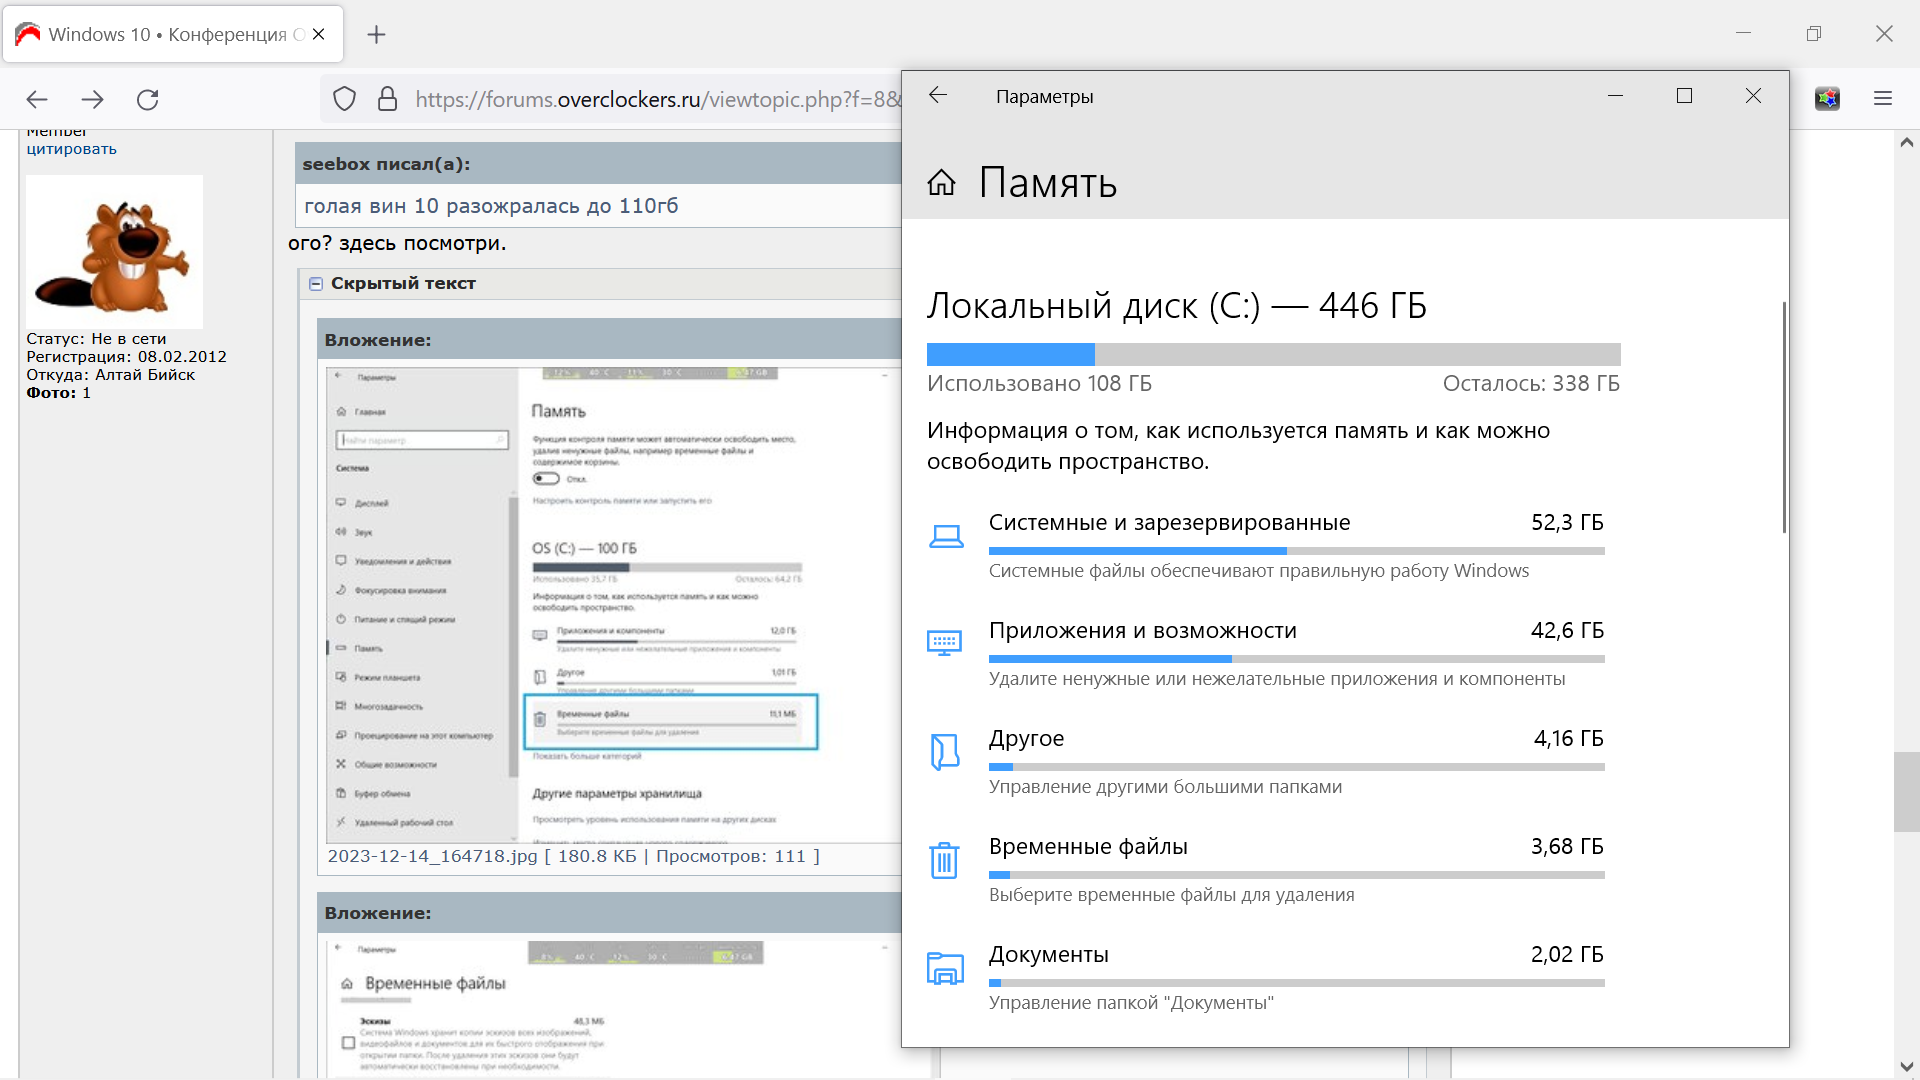The width and height of the screenshot is (1920, 1080).
Task: Click the shield tracking protection icon
Action: (344, 99)
